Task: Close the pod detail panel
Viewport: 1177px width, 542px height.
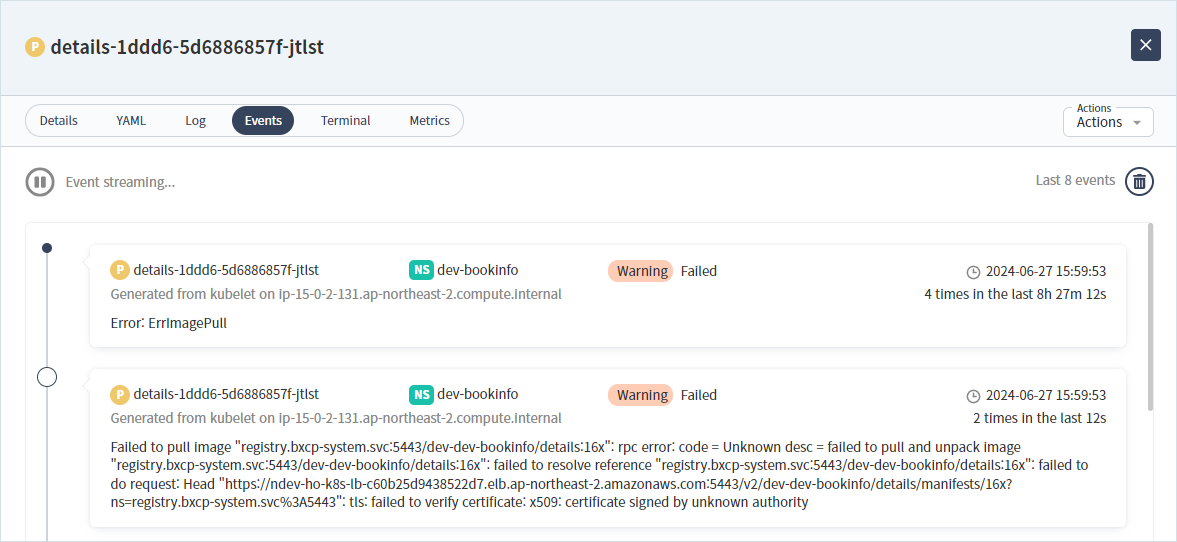Action: [1145, 45]
